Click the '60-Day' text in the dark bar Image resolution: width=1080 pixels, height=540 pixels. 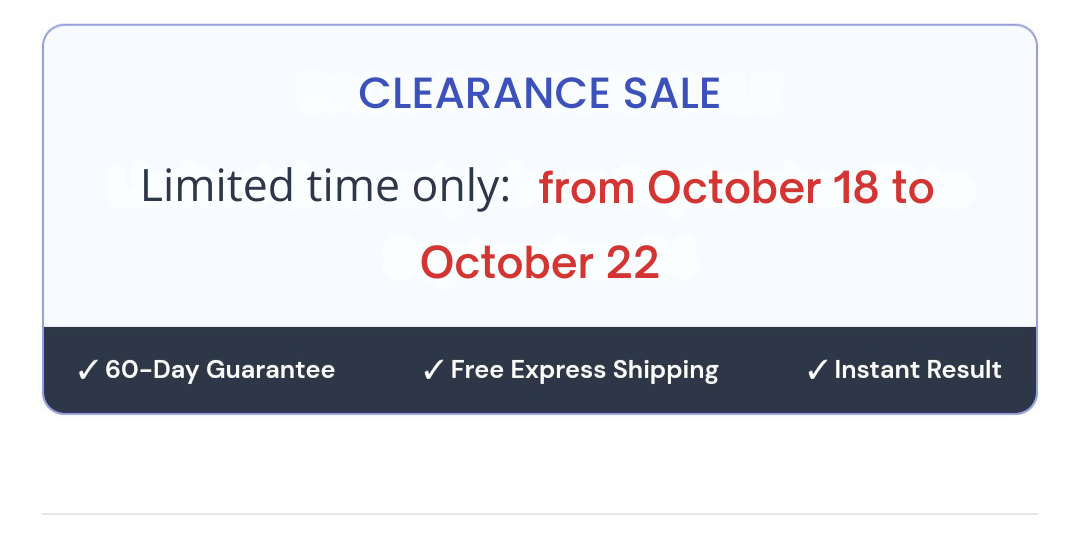pyautogui.click(x=152, y=370)
